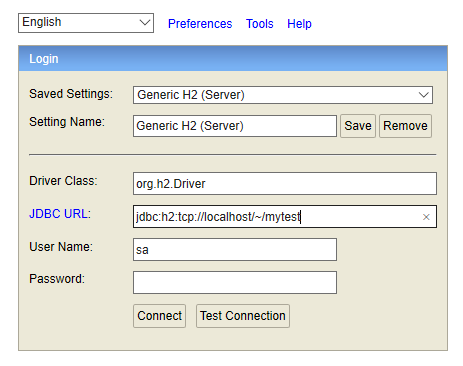Expand the Saved Settings dropdown

click(283, 95)
